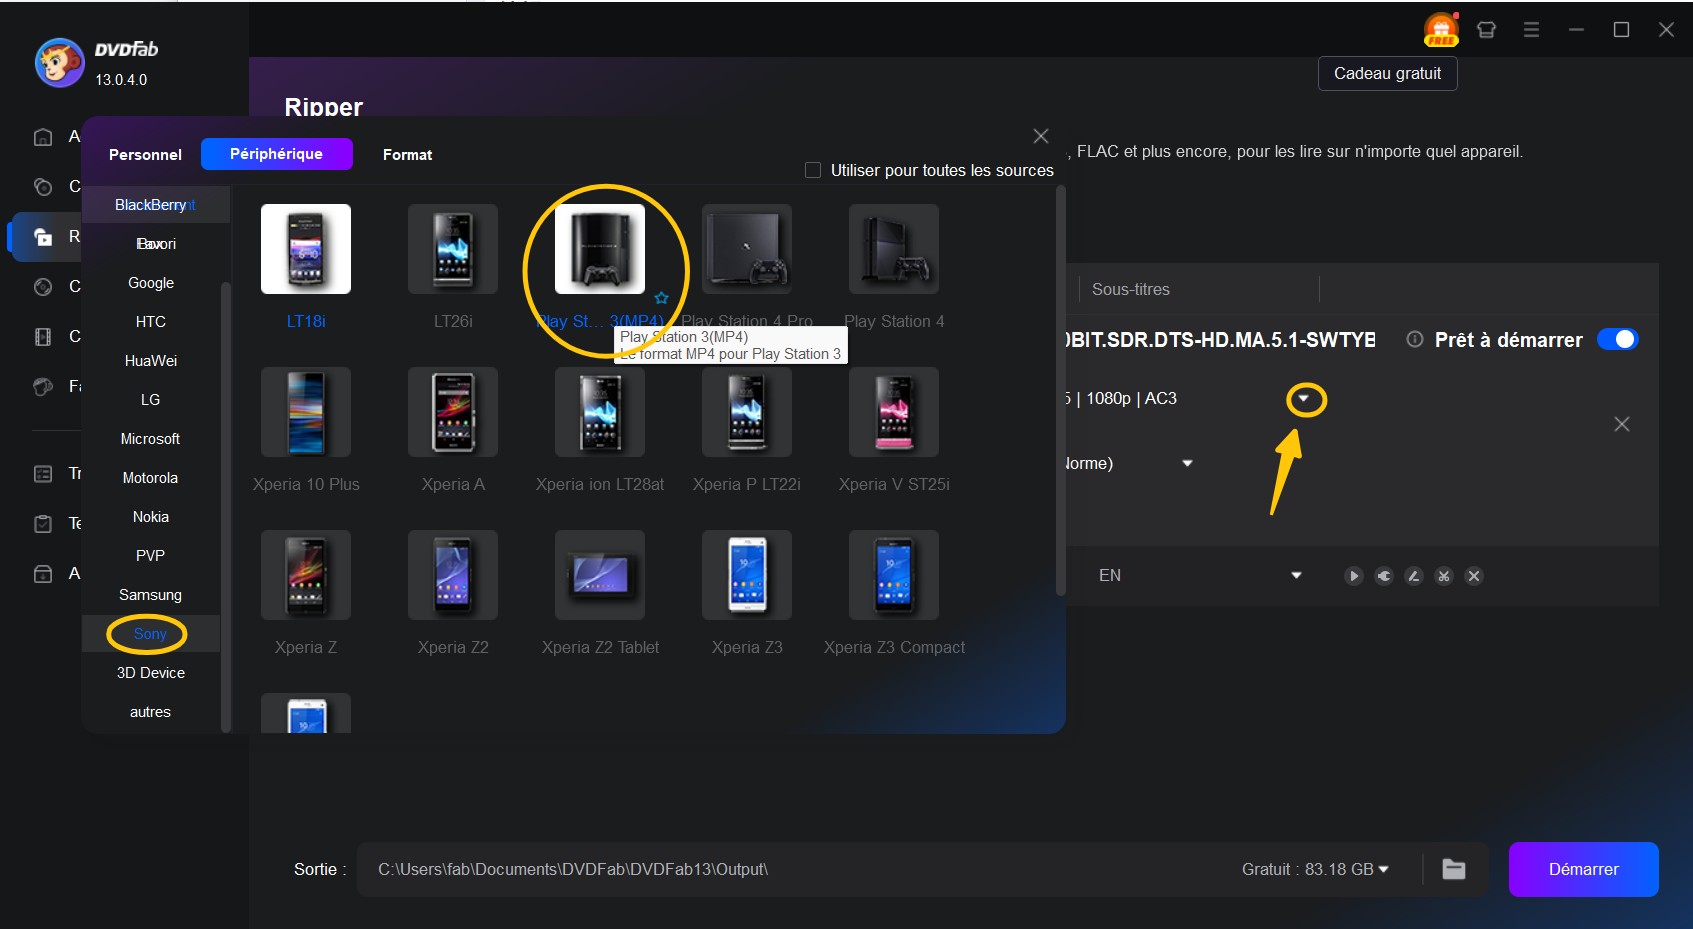Select LG in brand list

(x=151, y=400)
